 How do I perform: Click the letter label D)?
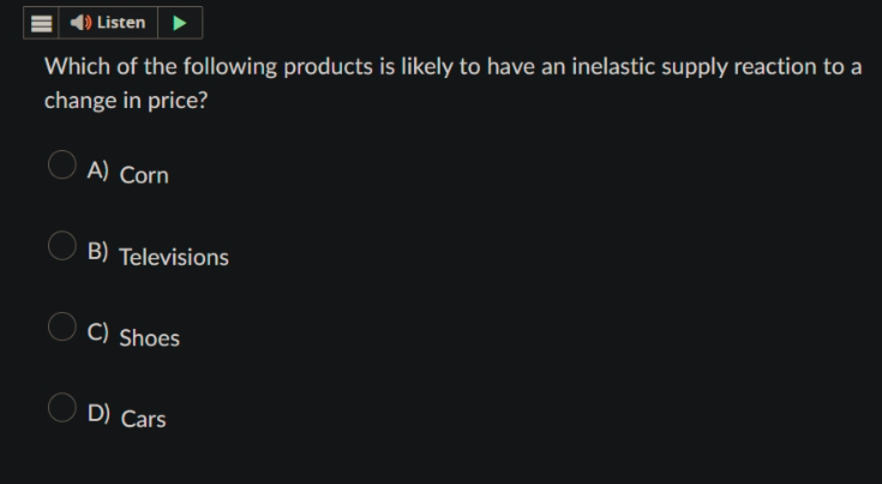coord(98,413)
